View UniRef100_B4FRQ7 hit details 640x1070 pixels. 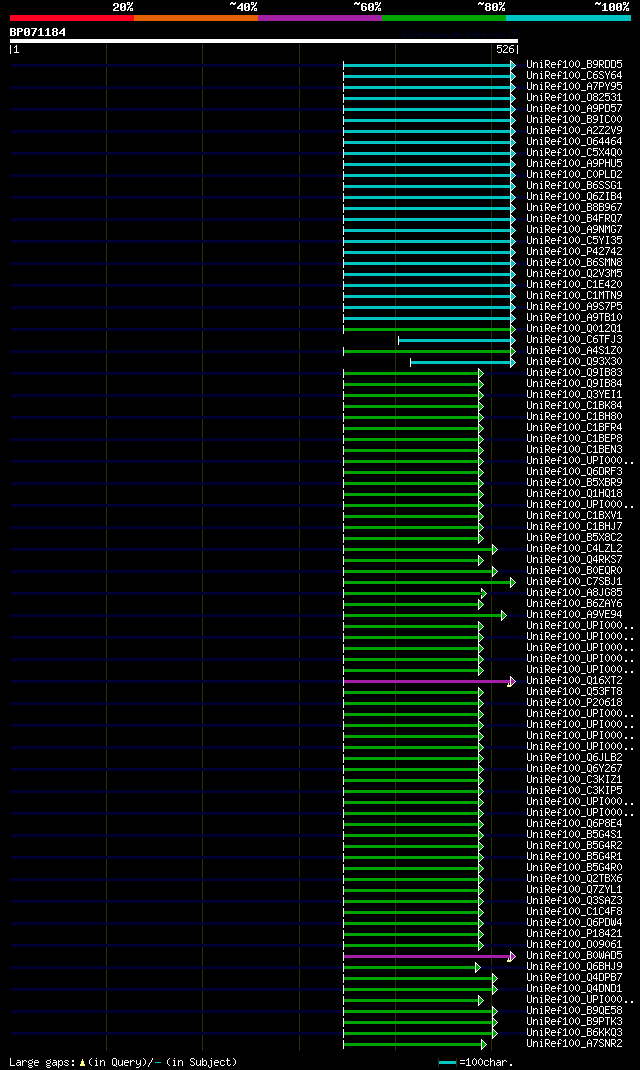click(x=574, y=218)
